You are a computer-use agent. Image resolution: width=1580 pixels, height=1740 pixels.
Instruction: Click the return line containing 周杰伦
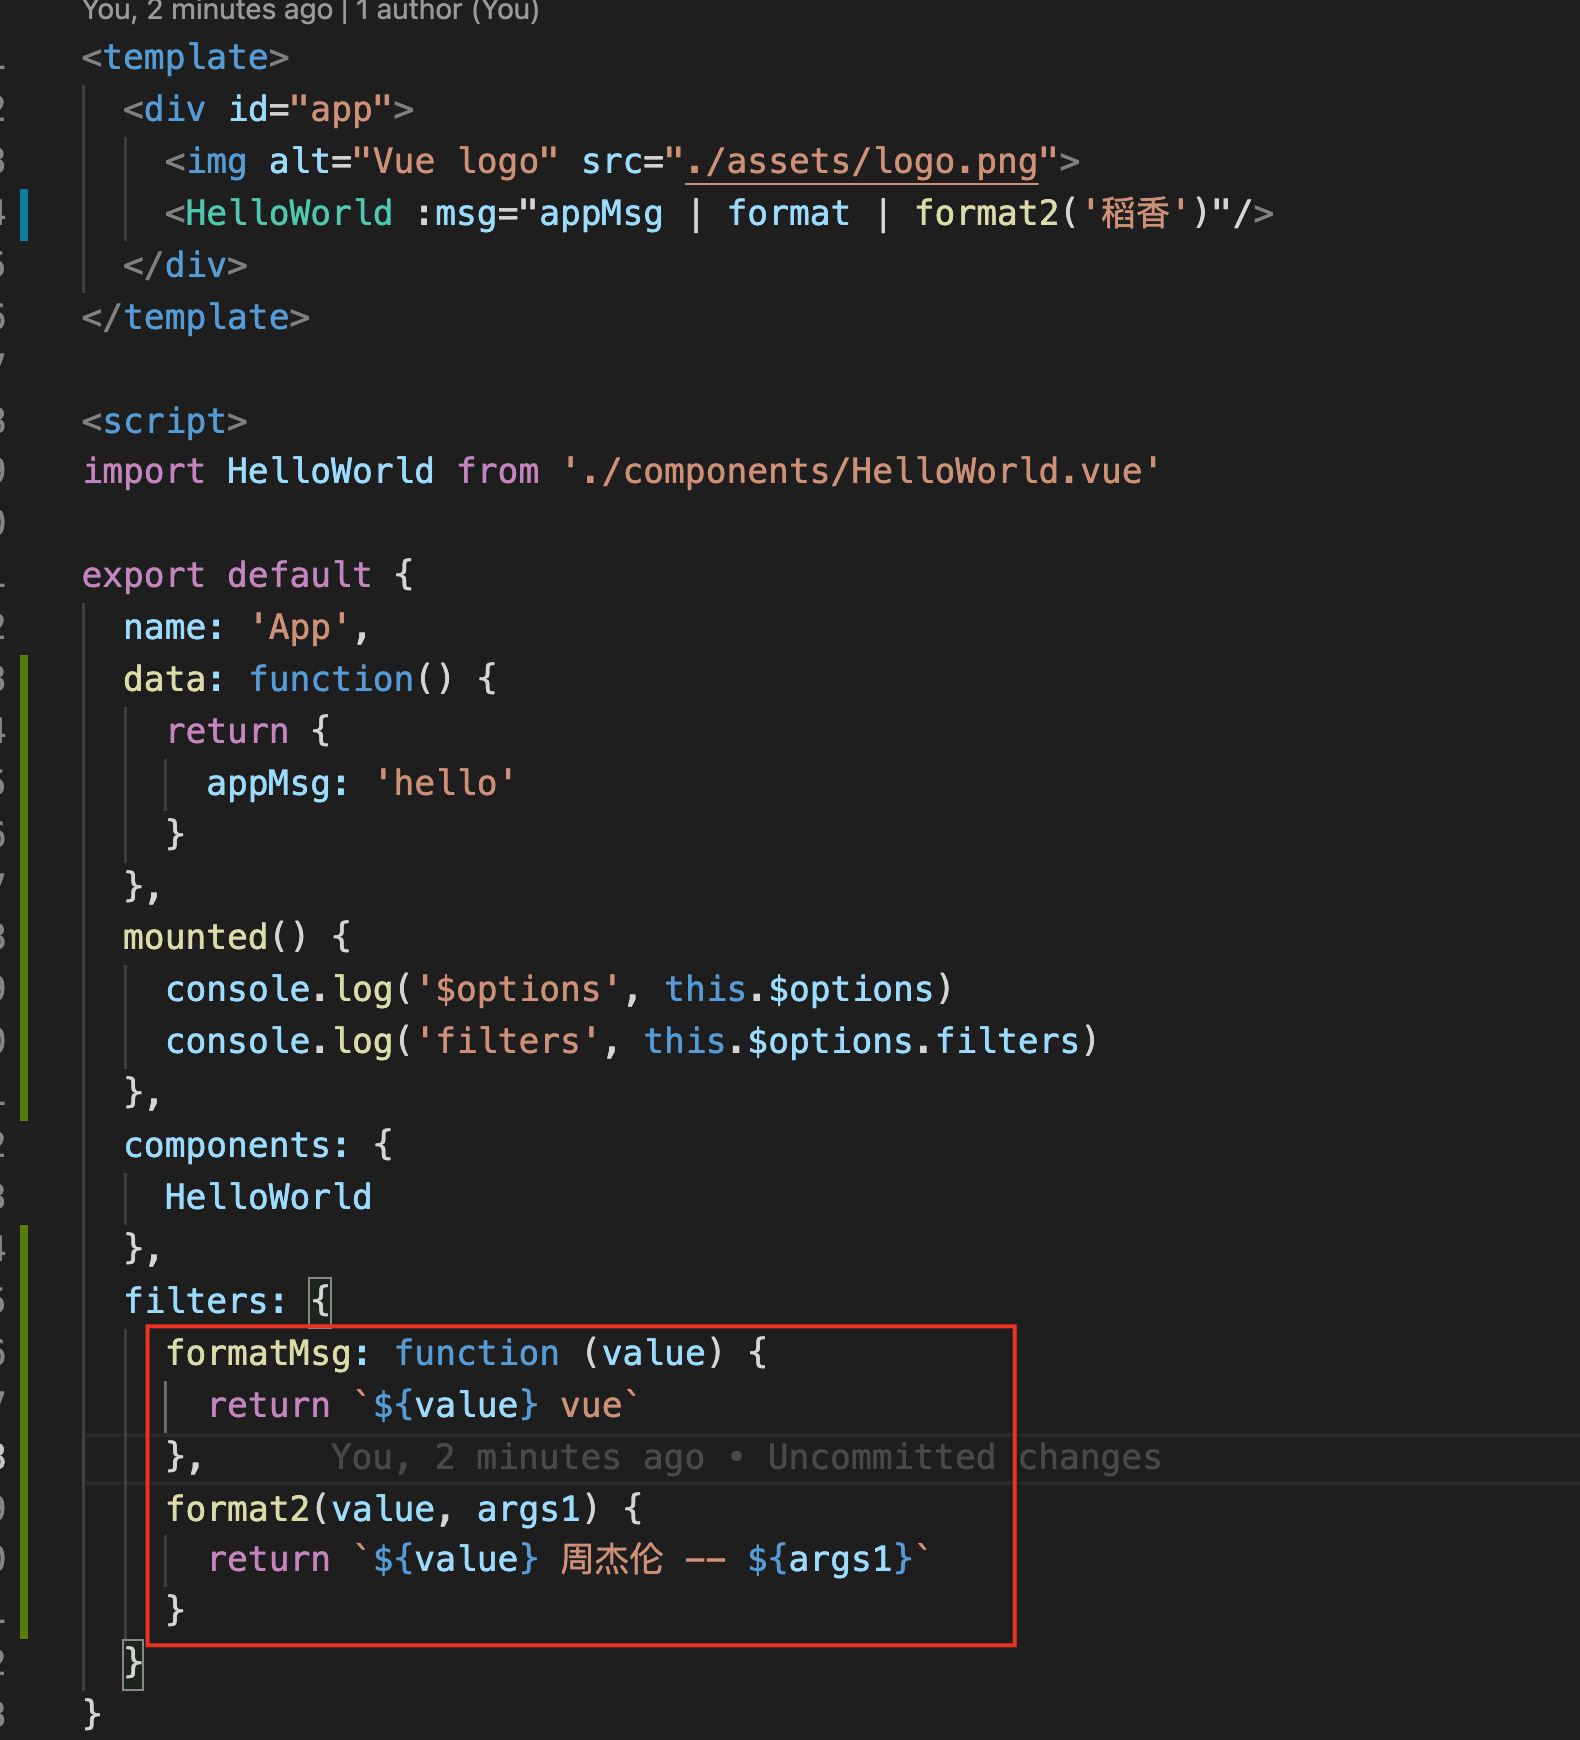pos(569,1559)
